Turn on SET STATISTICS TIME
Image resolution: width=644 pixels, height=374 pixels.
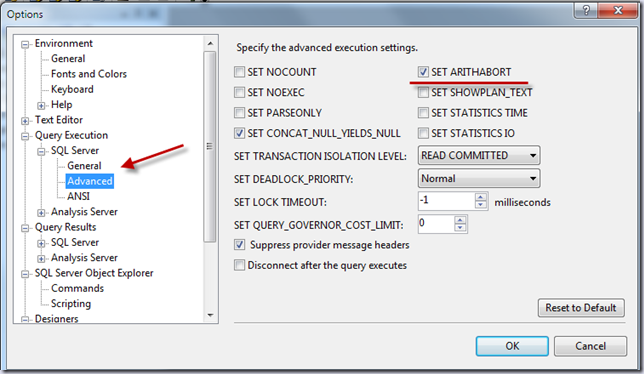click(x=423, y=112)
